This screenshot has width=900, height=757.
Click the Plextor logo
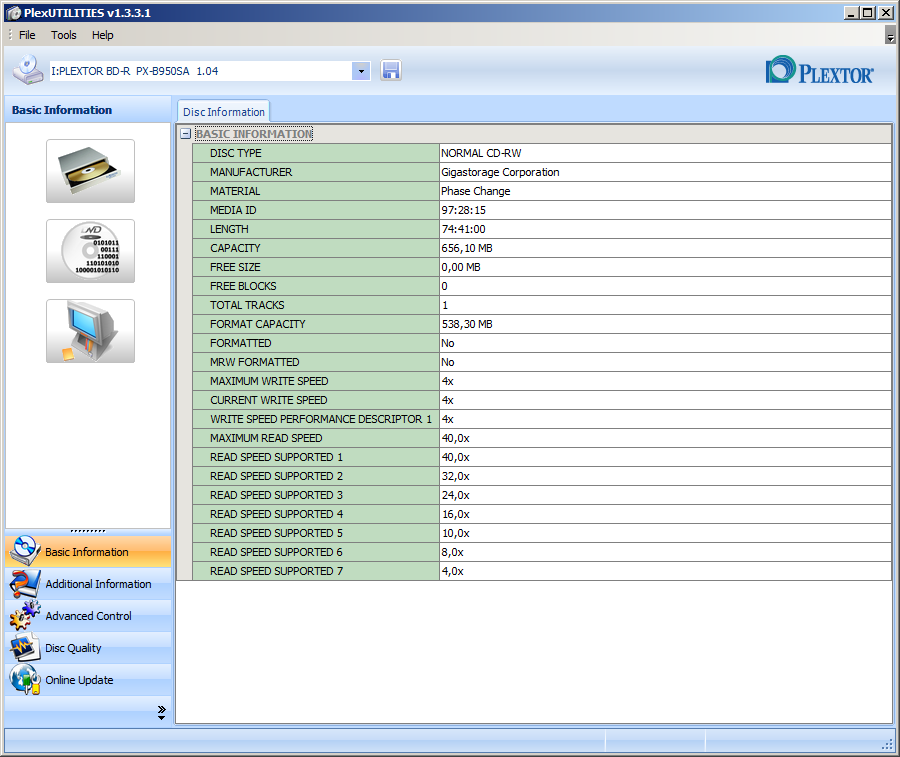pyautogui.click(x=819, y=71)
